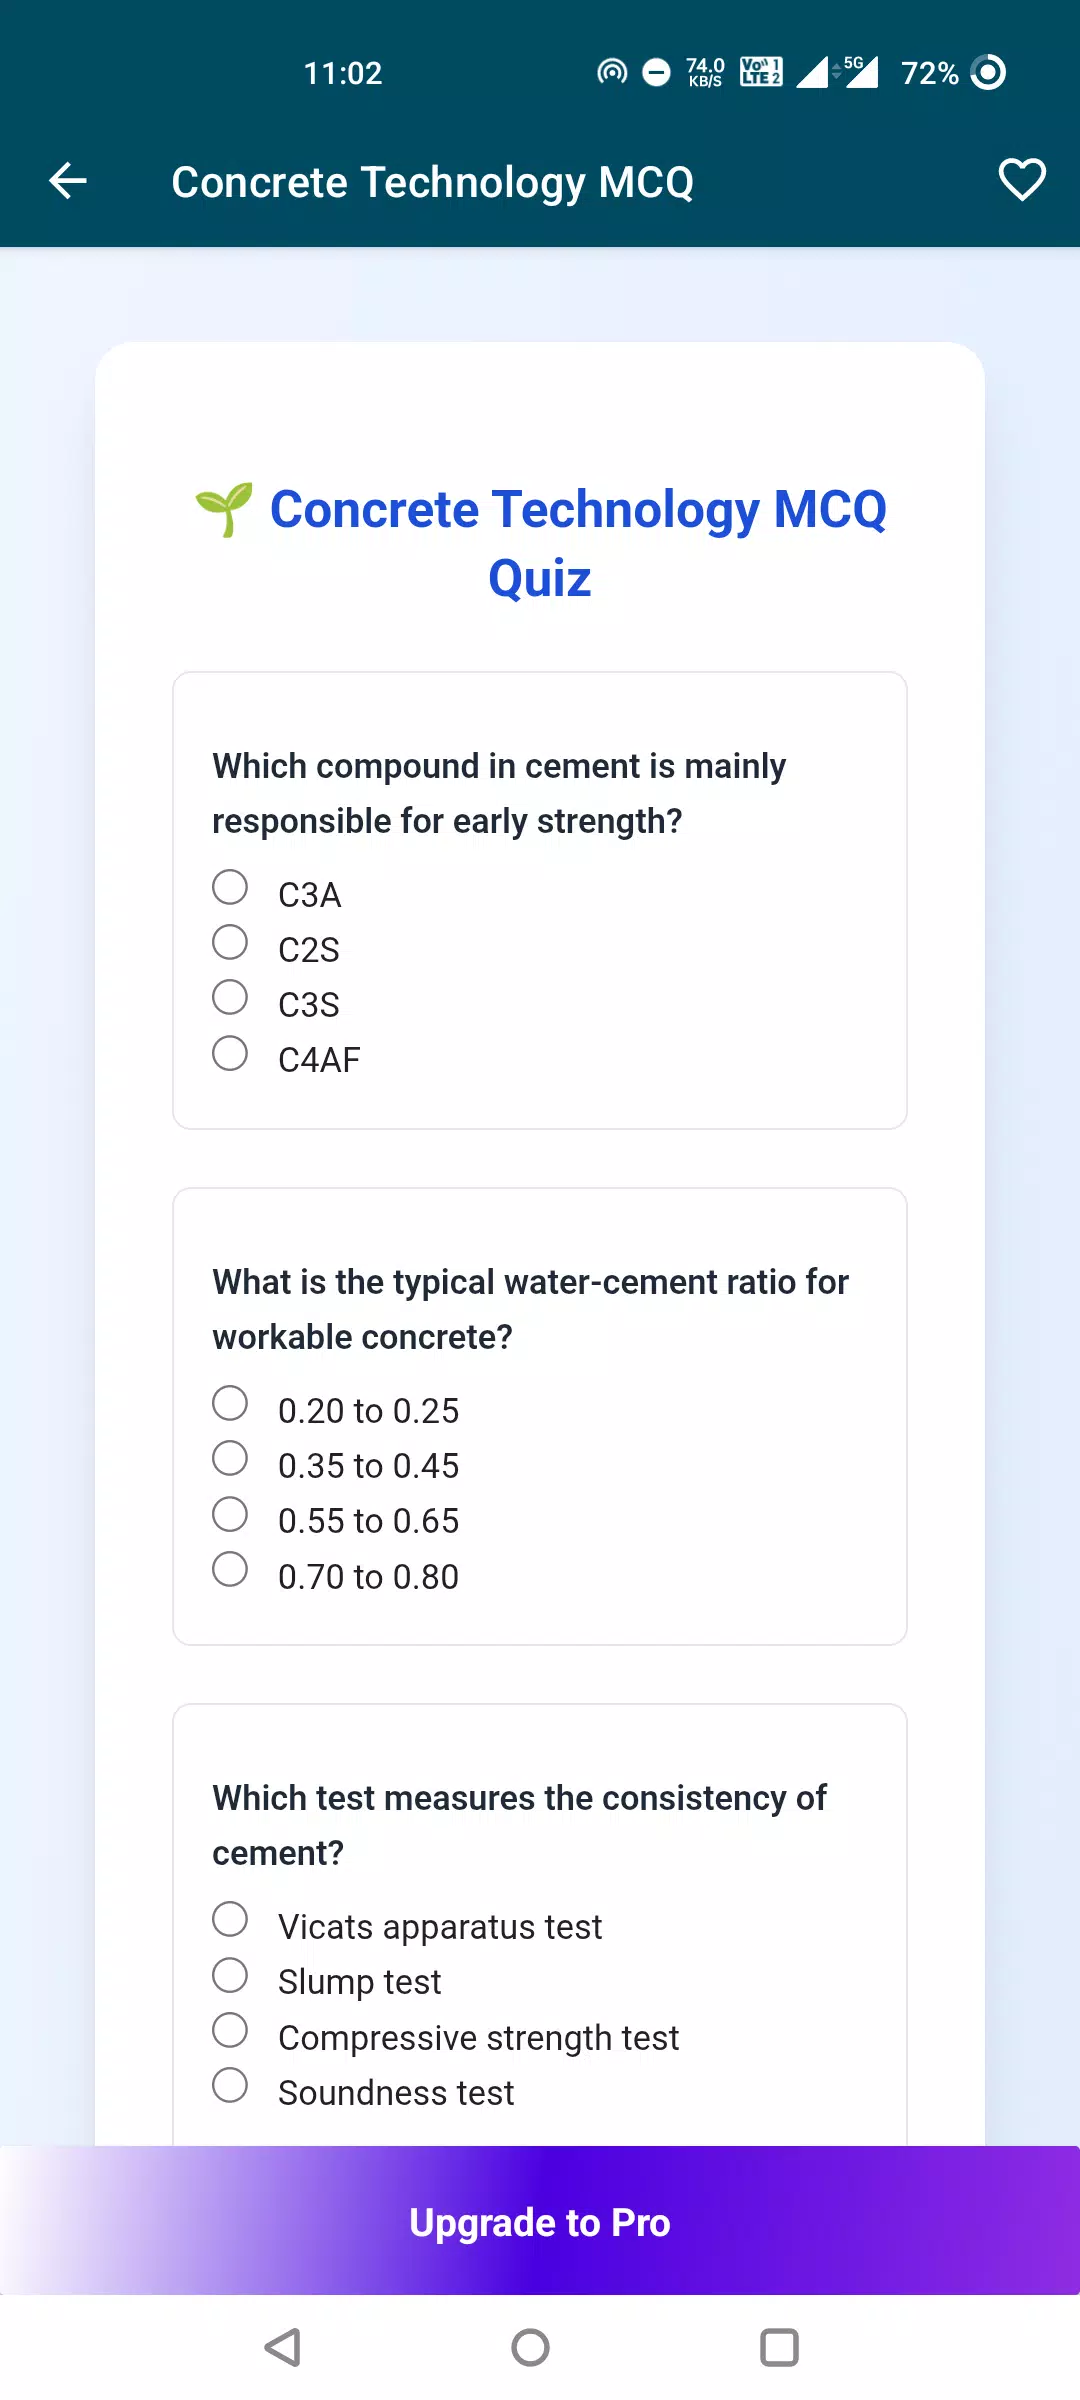Tap the back arrow in header
The image size is (1080, 2400).
click(x=68, y=181)
